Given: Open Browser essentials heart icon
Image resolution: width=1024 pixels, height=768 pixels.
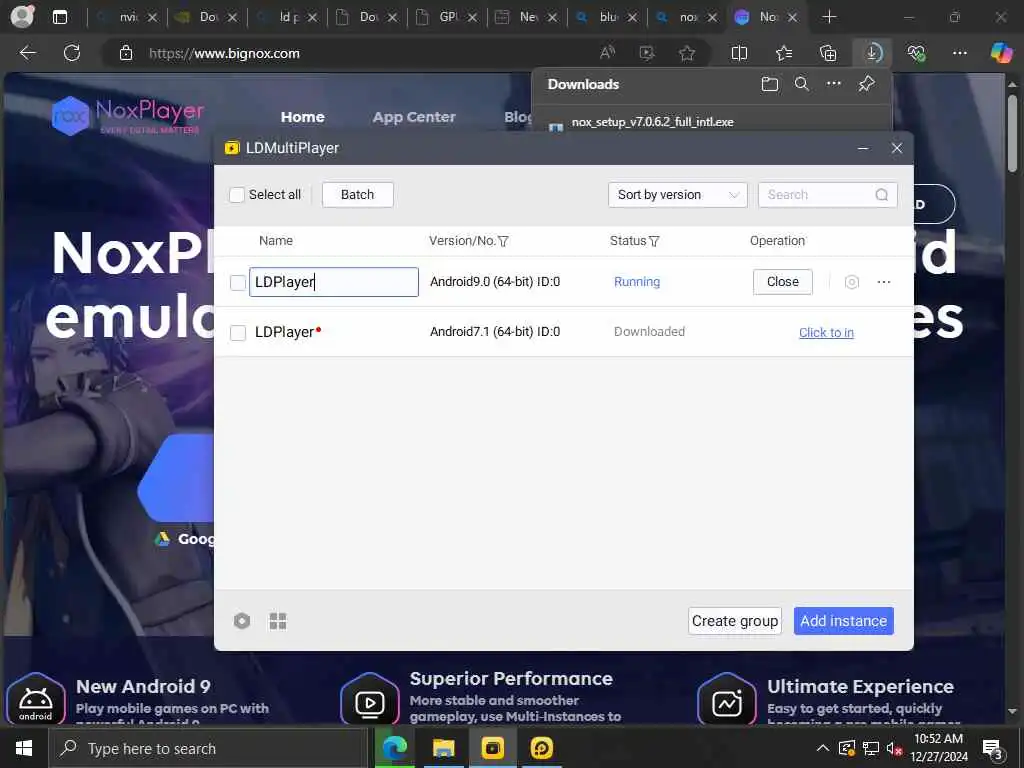Looking at the screenshot, I should (x=916, y=53).
